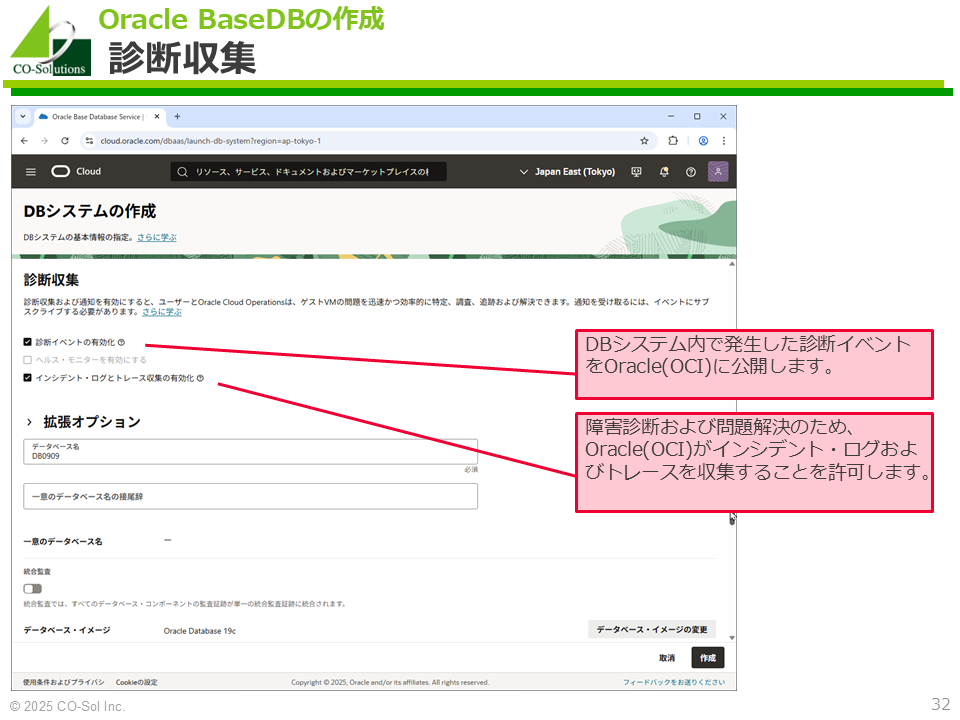
Task: Click the Oracle Database 19c value text
Action: tap(200, 631)
